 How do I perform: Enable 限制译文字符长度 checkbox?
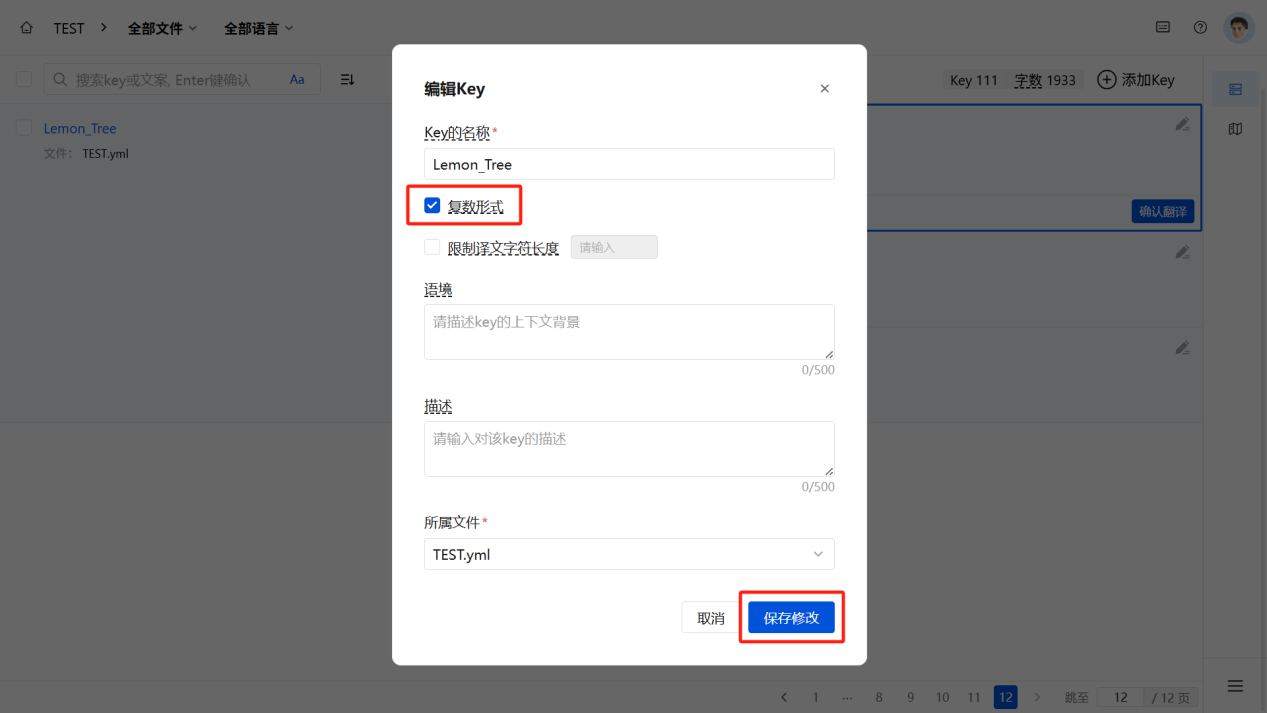click(432, 247)
